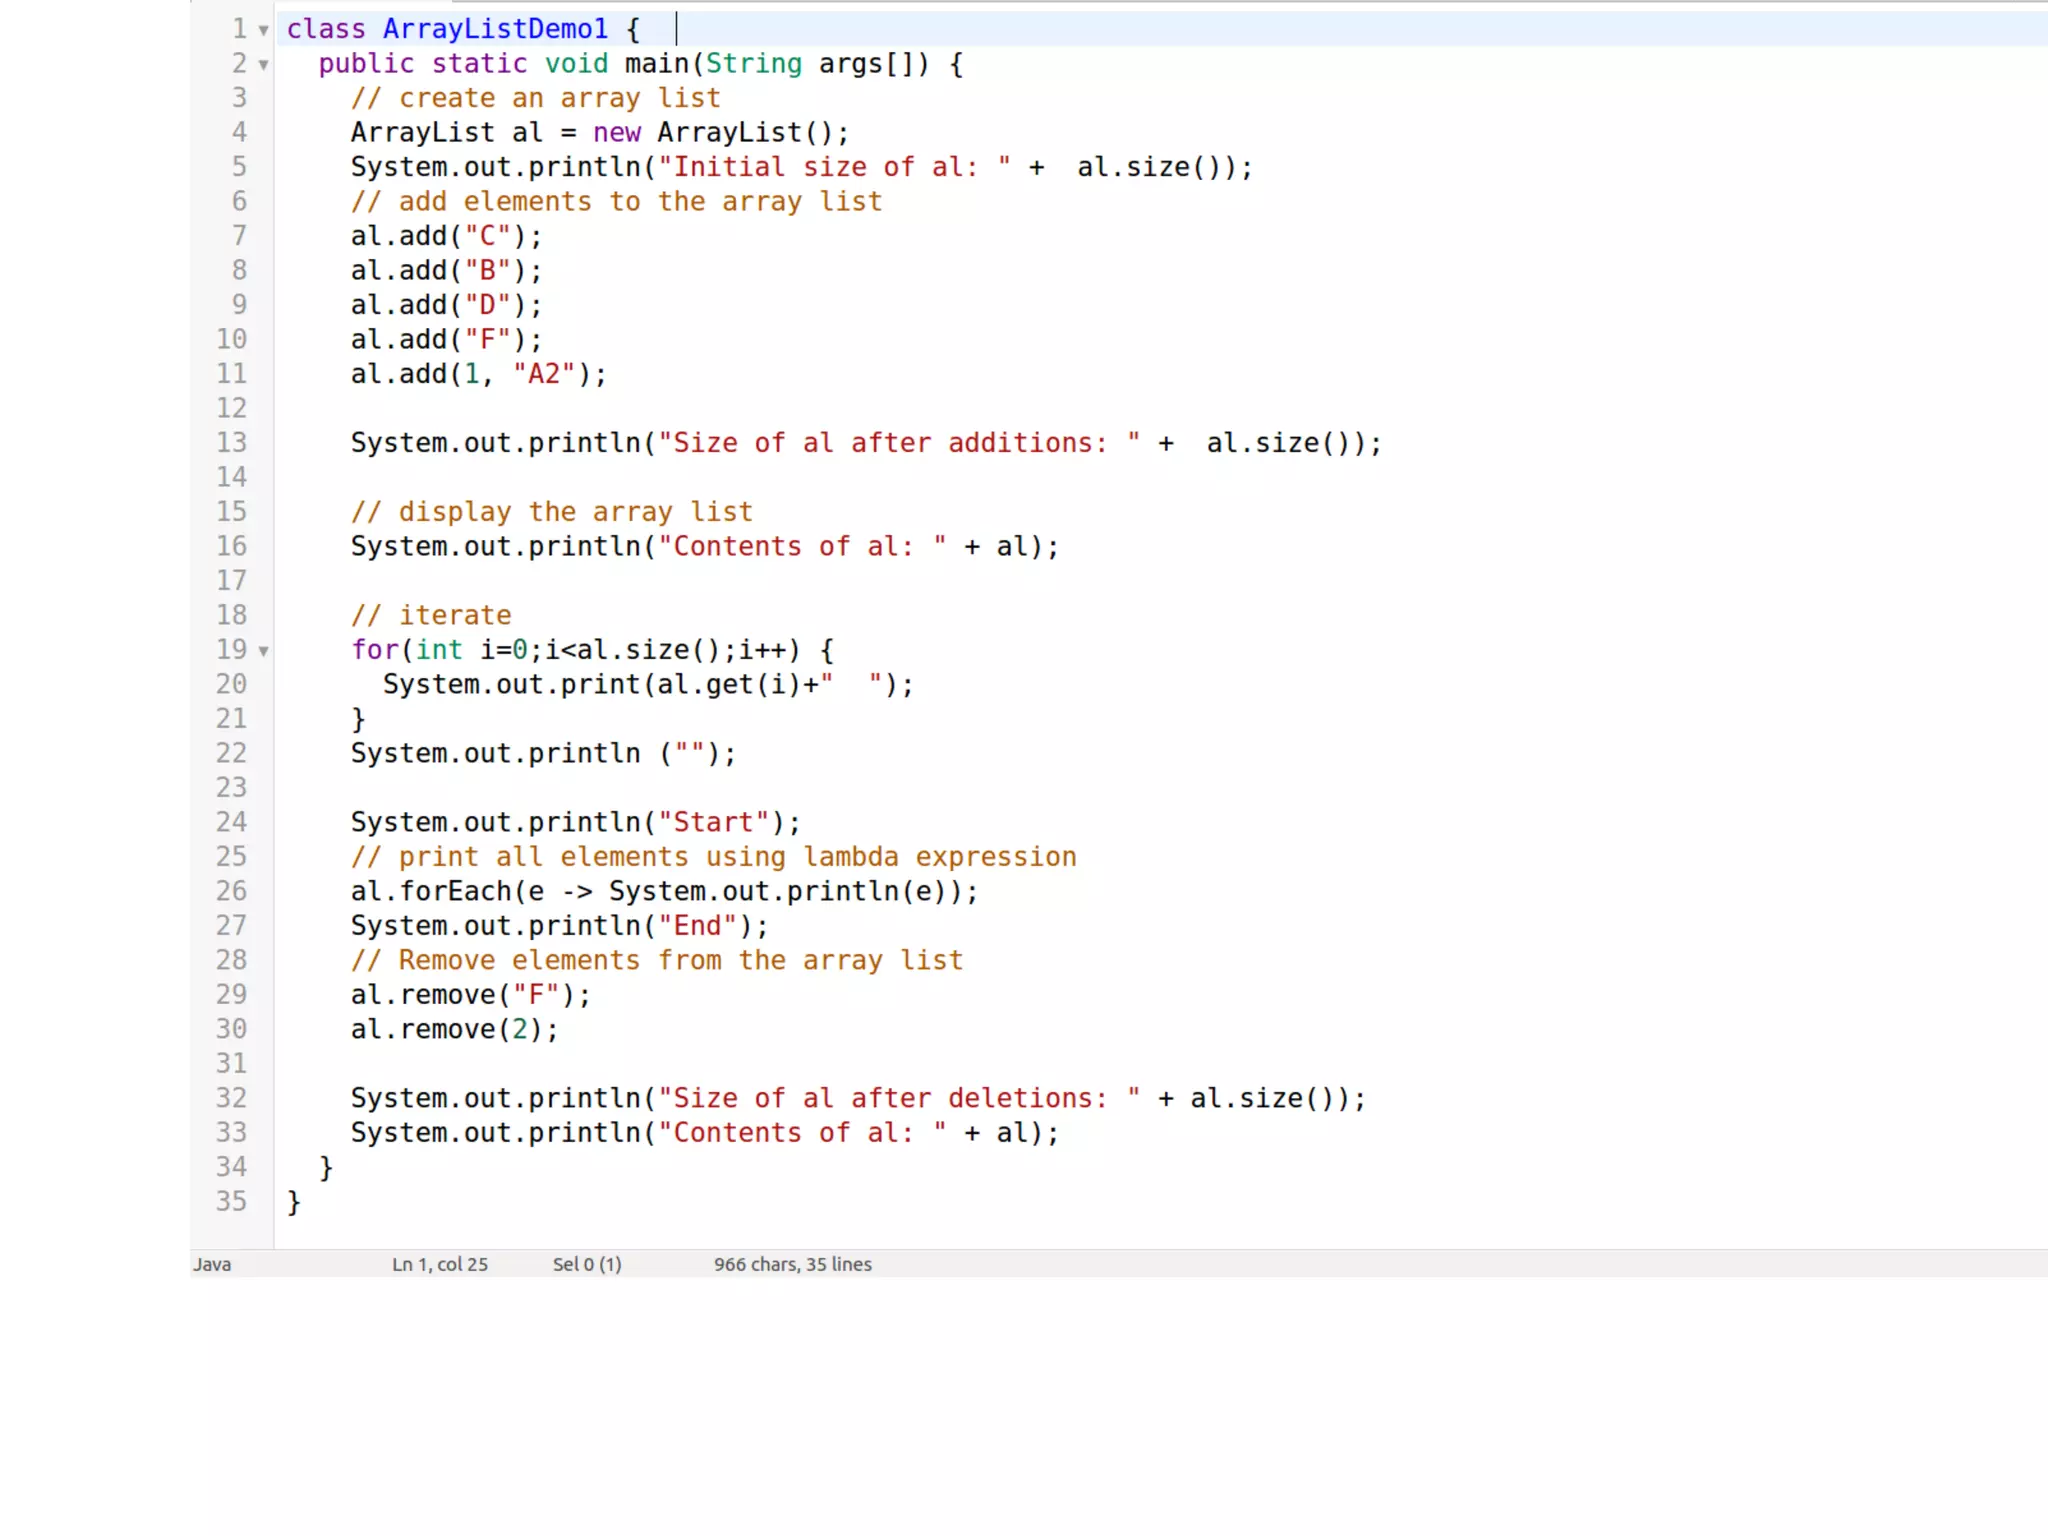The image size is (2048, 1536).
Task: Open the Java language selector in status bar
Action: click(x=212, y=1264)
